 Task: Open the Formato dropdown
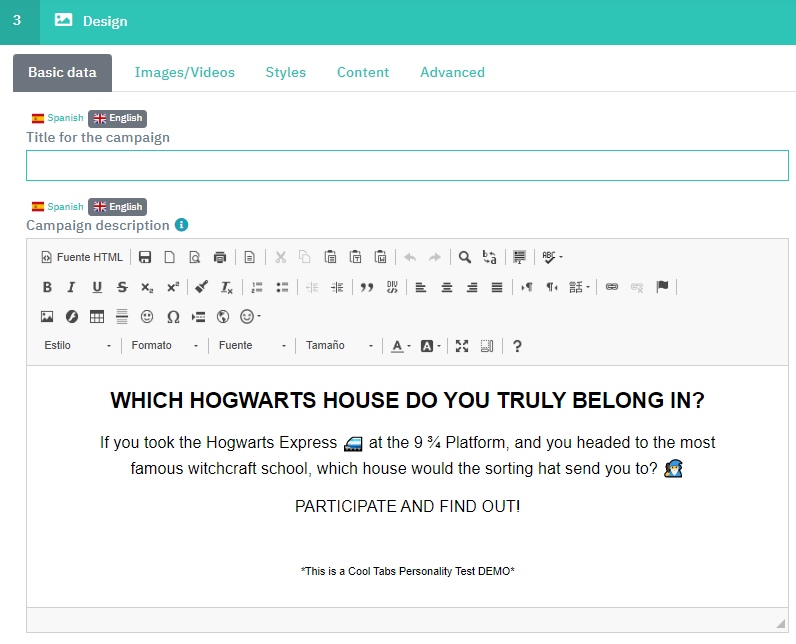tap(164, 346)
